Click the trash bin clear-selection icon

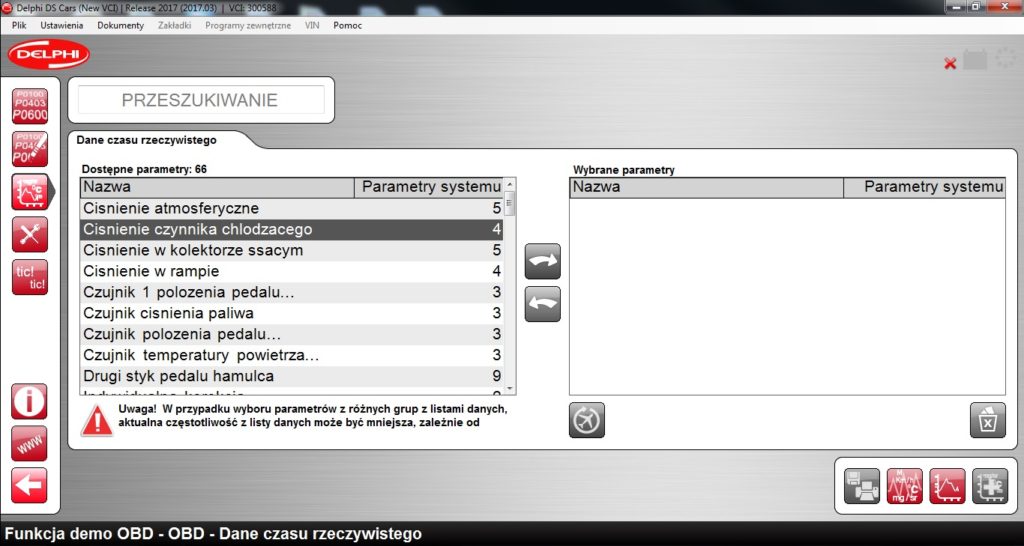pyautogui.click(x=987, y=420)
